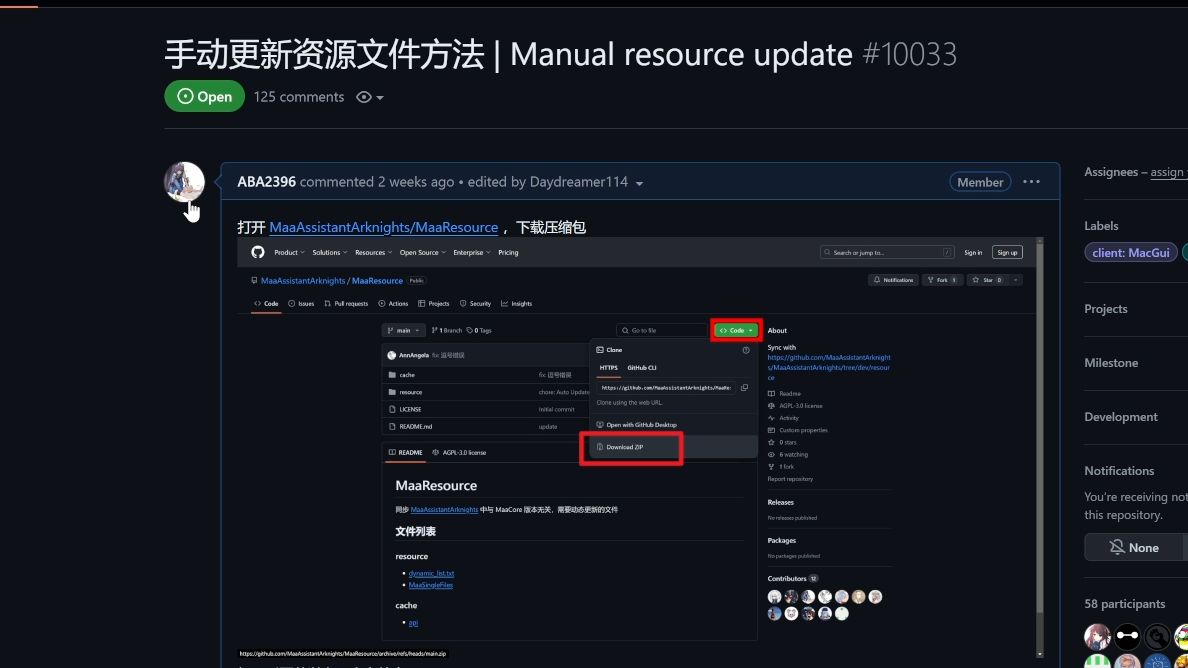Click the kebab menu on ABA2396's comment
The width and height of the screenshot is (1188, 668).
tap(1031, 181)
